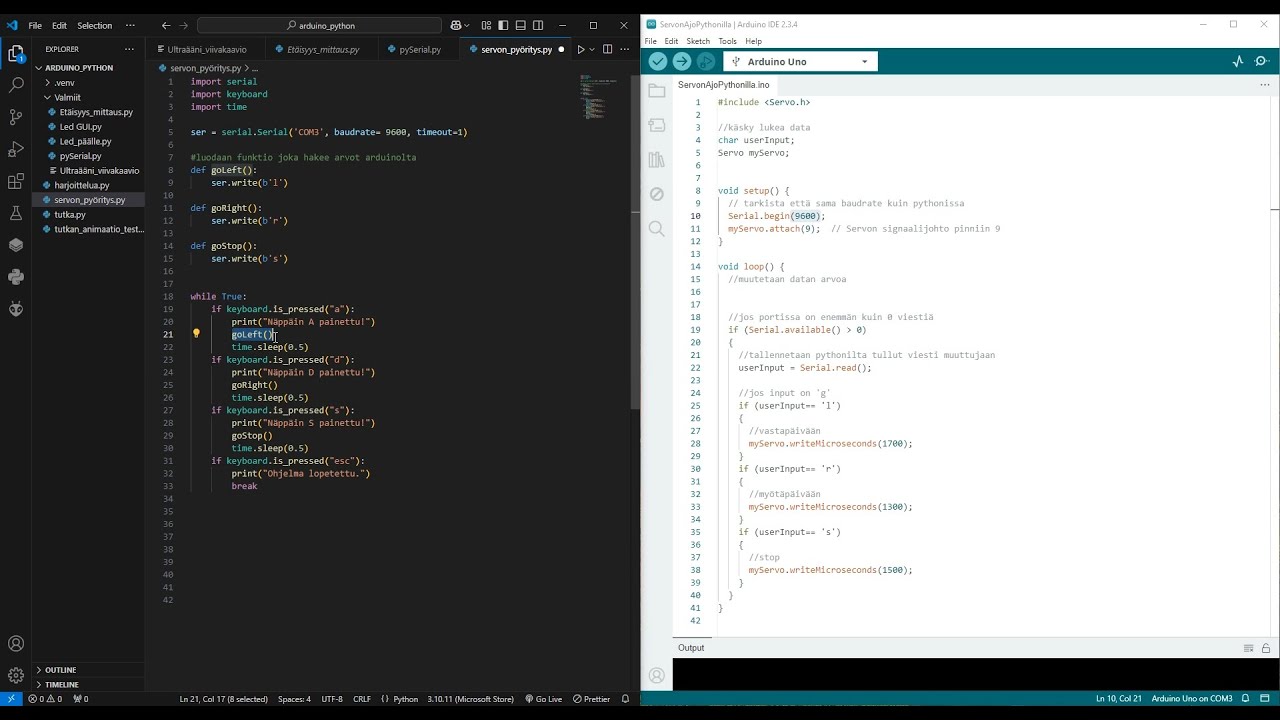
Task: Open Library Manager in Arduino sidebar
Action: pyautogui.click(x=656, y=160)
